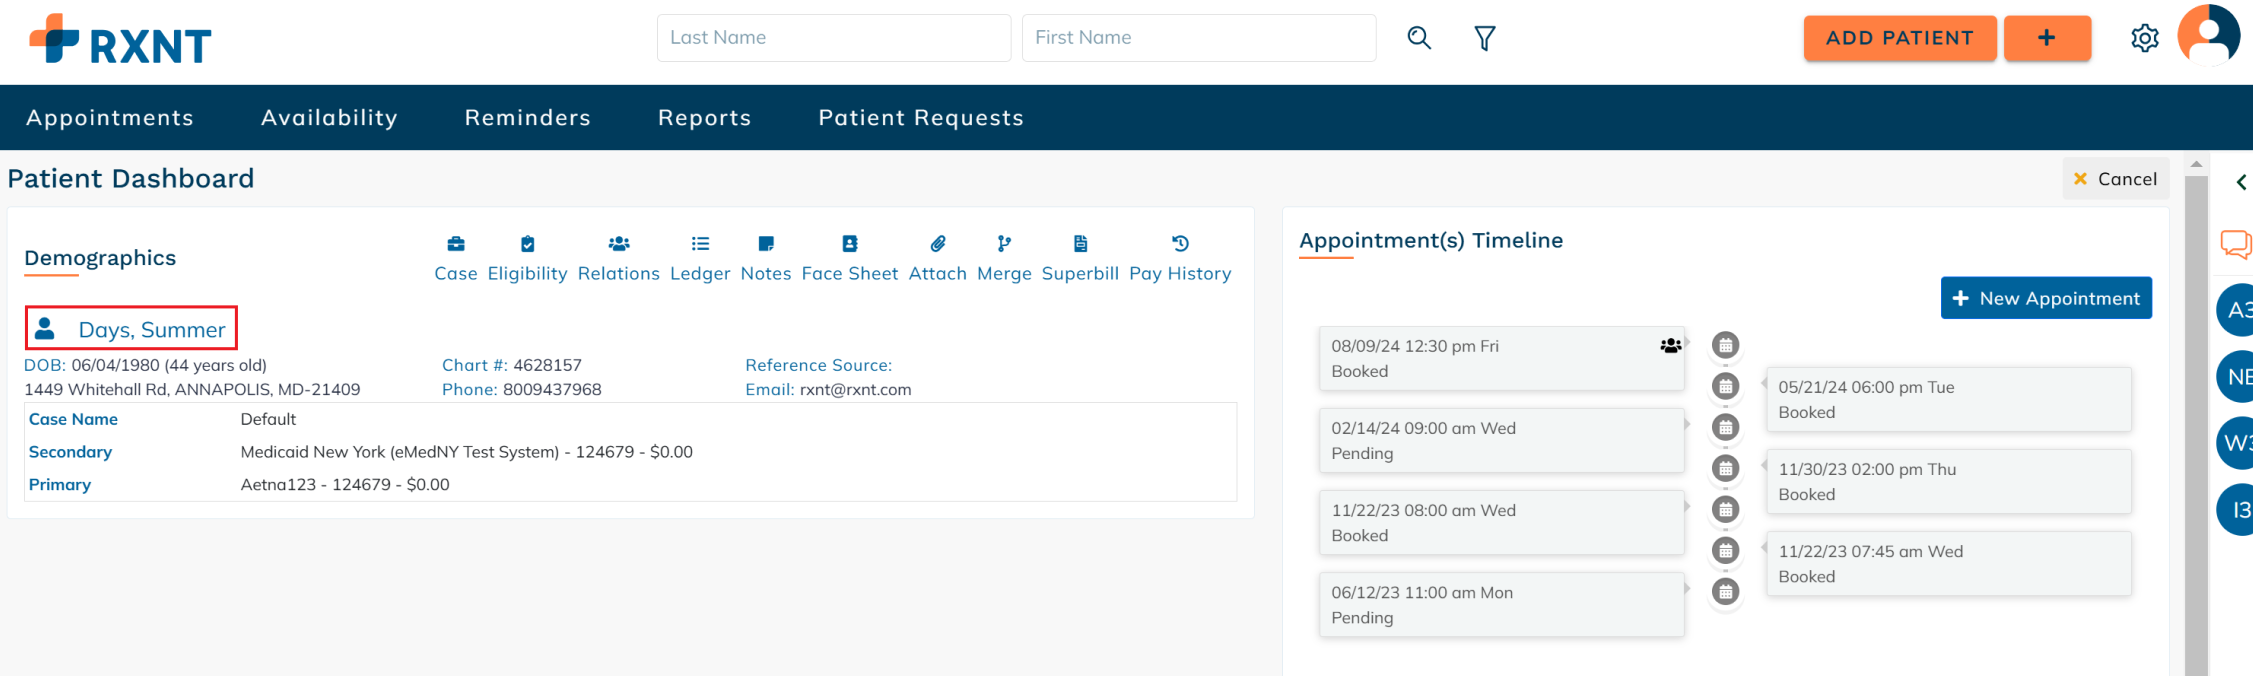2253x676 pixels.
Task: Open the Face Sheet icon
Action: [850, 243]
